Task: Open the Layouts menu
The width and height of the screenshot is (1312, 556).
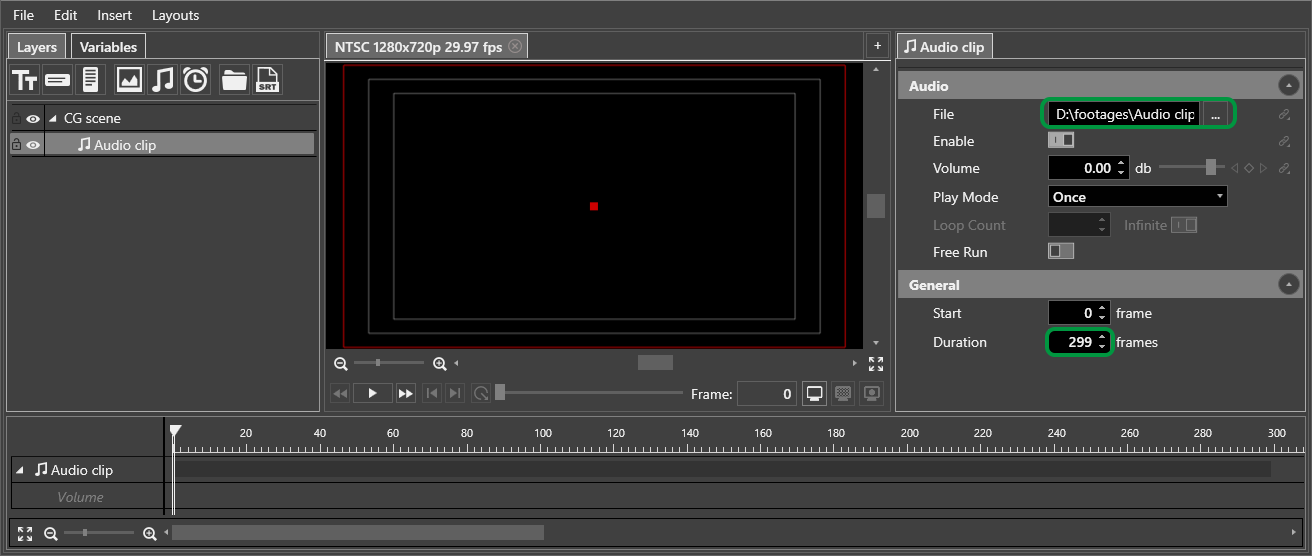Action: coord(175,15)
